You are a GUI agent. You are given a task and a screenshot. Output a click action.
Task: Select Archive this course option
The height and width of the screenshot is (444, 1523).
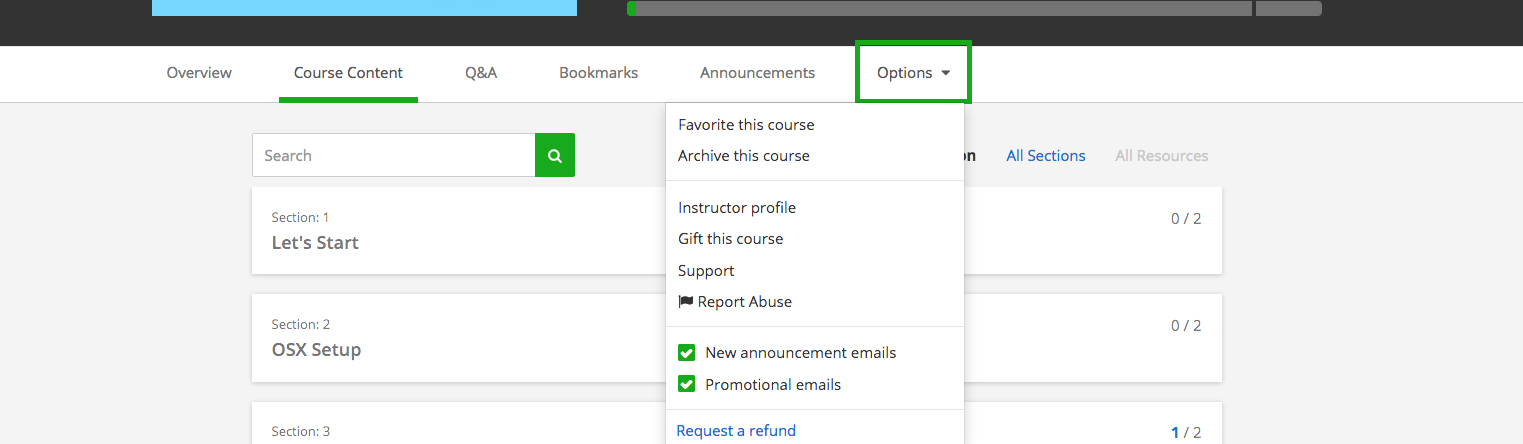tap(744, 156)
